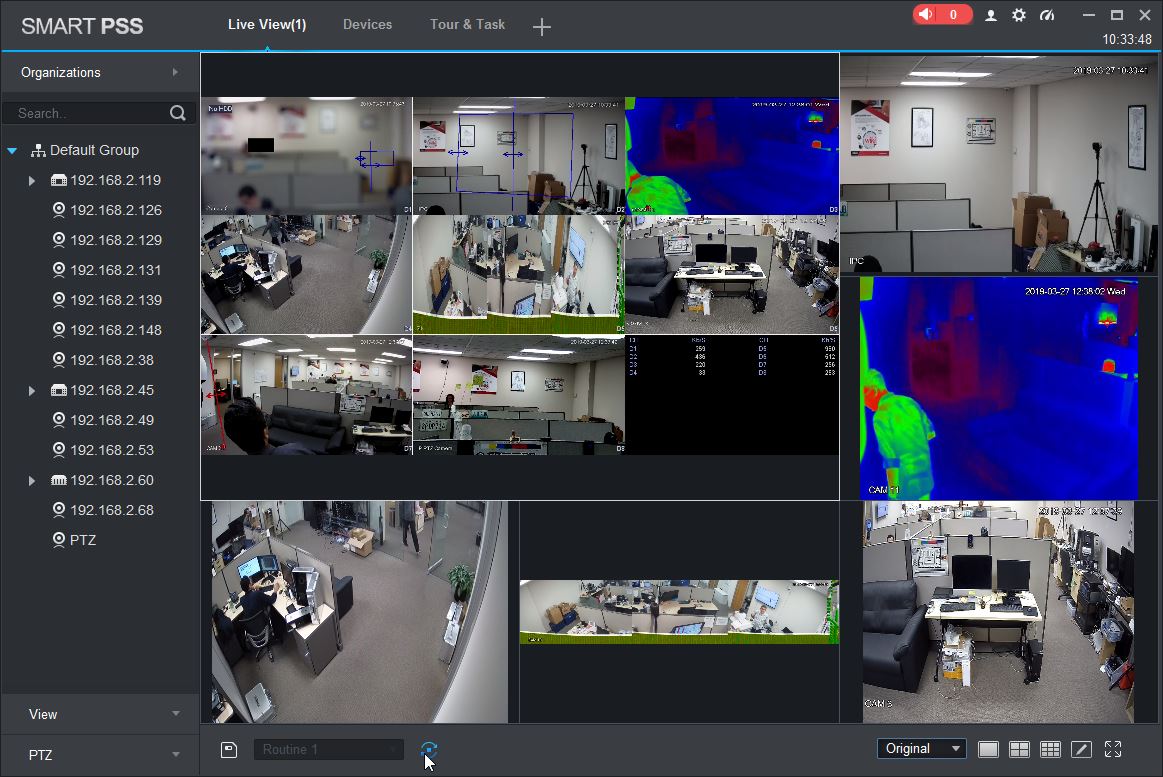
Task: Click the device Search field
Action: pyautogui.click(x=90, y=113)
